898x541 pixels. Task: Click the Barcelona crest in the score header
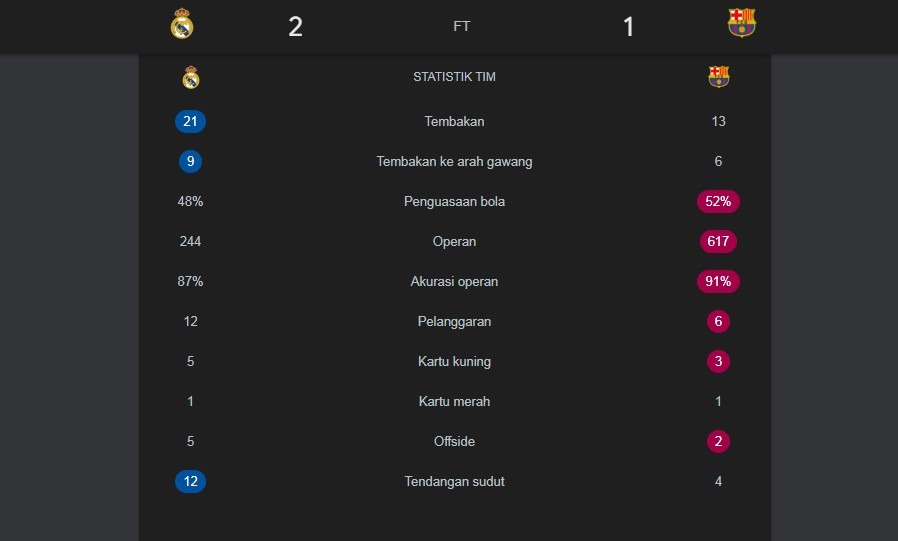[742, 24]
